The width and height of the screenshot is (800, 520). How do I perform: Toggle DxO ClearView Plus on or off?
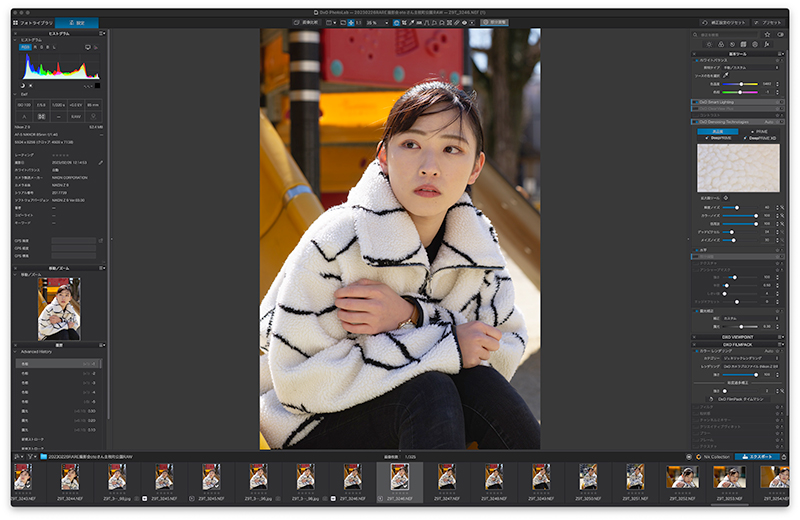(x=695, y=109)
